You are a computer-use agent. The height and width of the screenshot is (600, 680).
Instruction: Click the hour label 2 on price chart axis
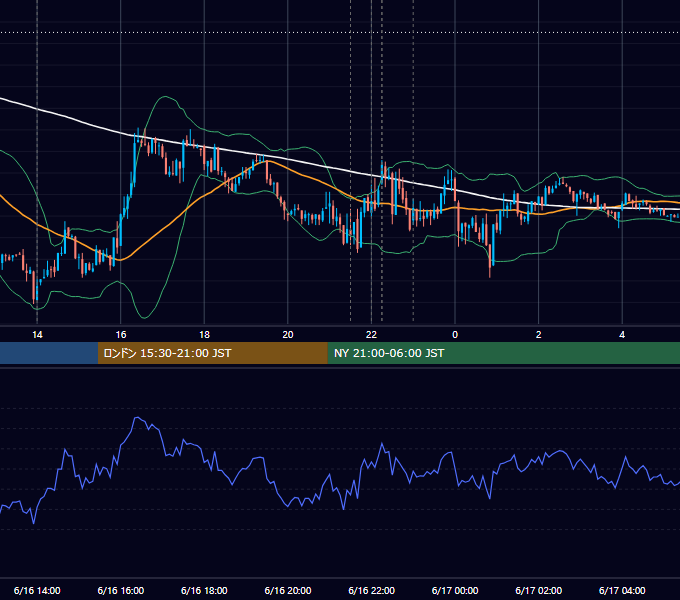pos(539,335)
